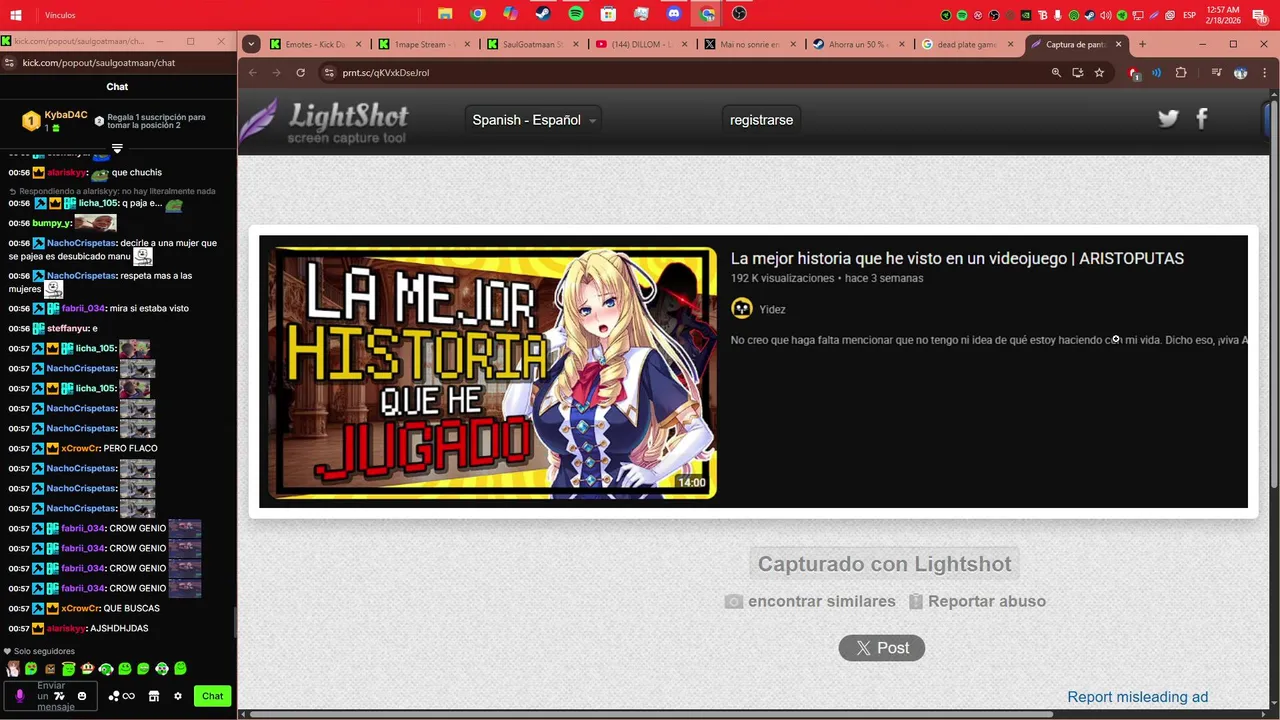Click the green headphones emote
Screen dimensions: 1280x720
106,668
